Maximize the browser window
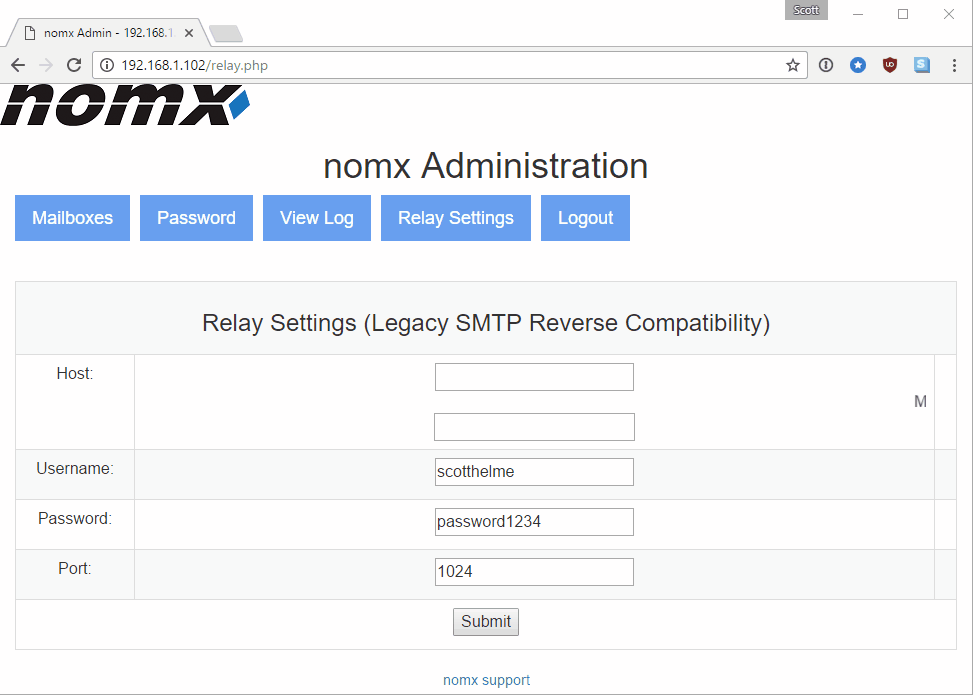 903,14
